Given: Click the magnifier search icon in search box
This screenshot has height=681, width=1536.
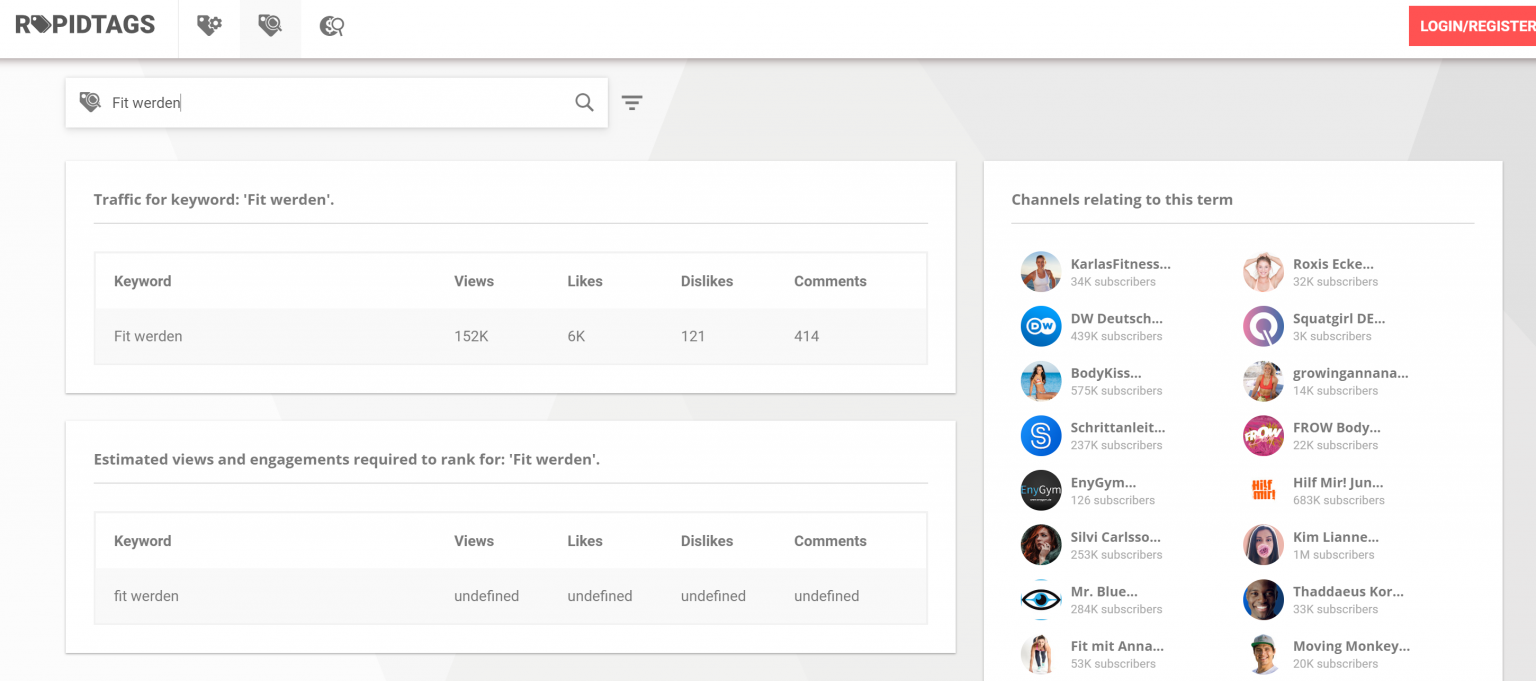Looking at the screenshot, I should point(584,102).
